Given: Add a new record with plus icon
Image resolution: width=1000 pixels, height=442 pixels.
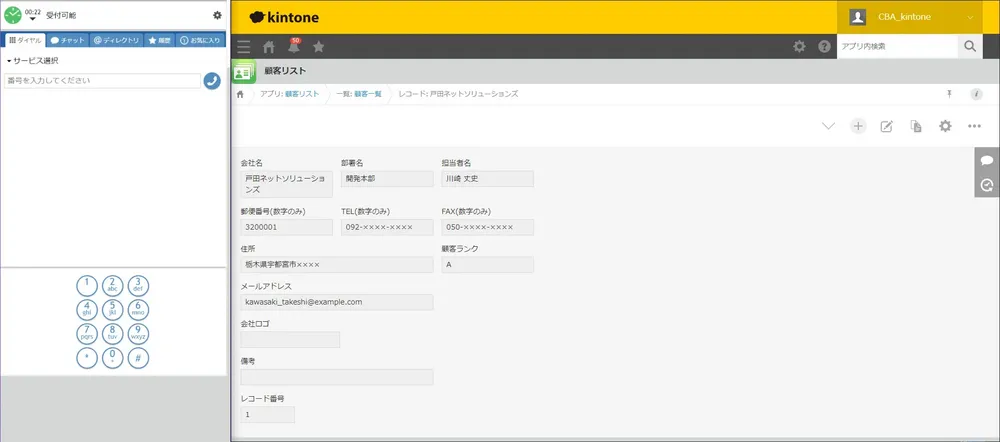Looking at the screenshot, I should 857,126.
